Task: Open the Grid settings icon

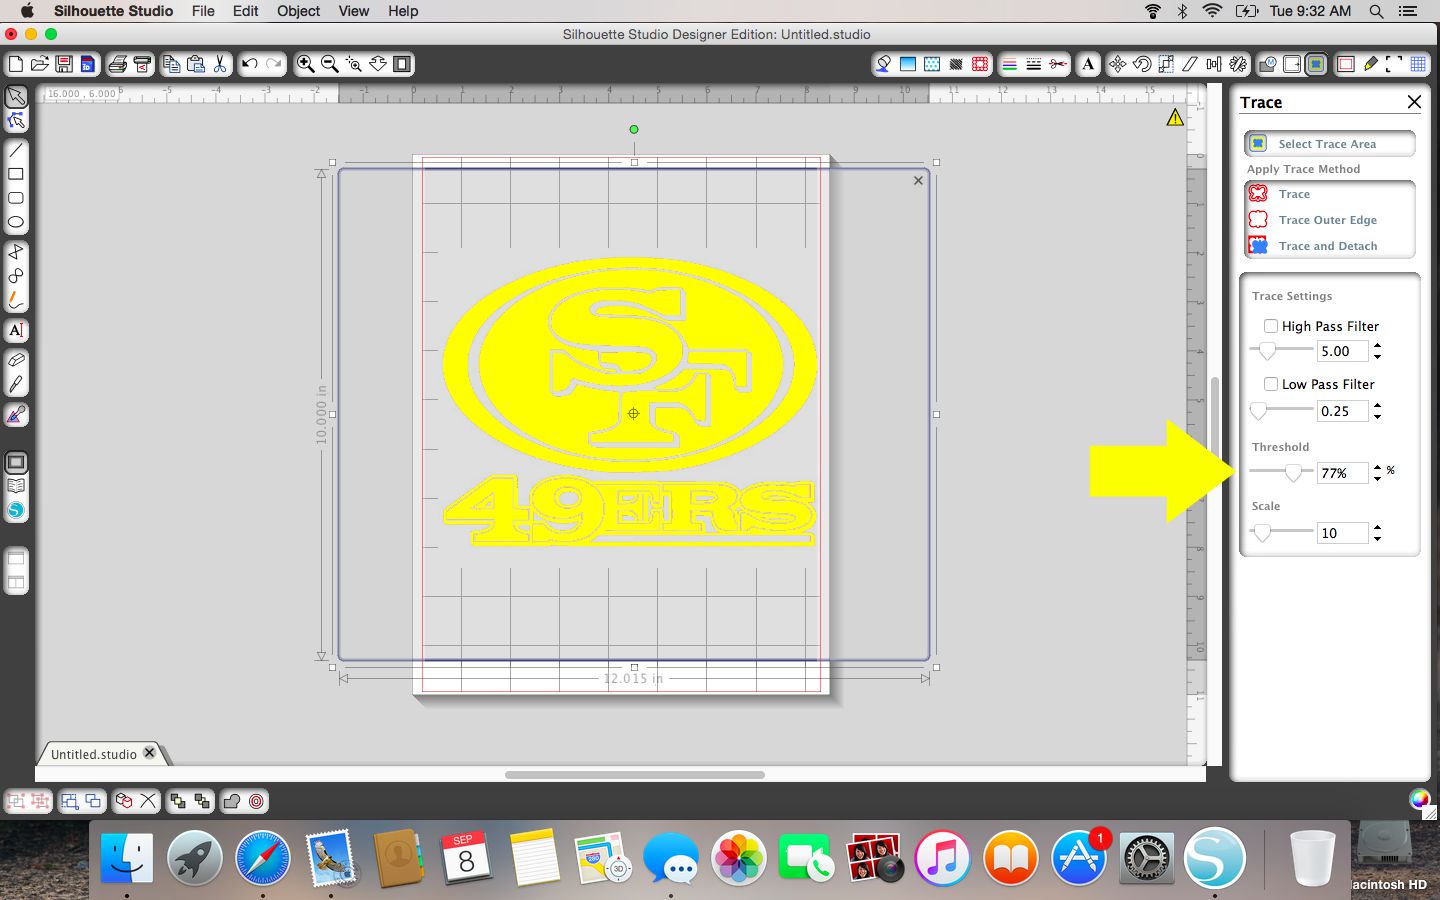Action: (x=1418, y=64)
